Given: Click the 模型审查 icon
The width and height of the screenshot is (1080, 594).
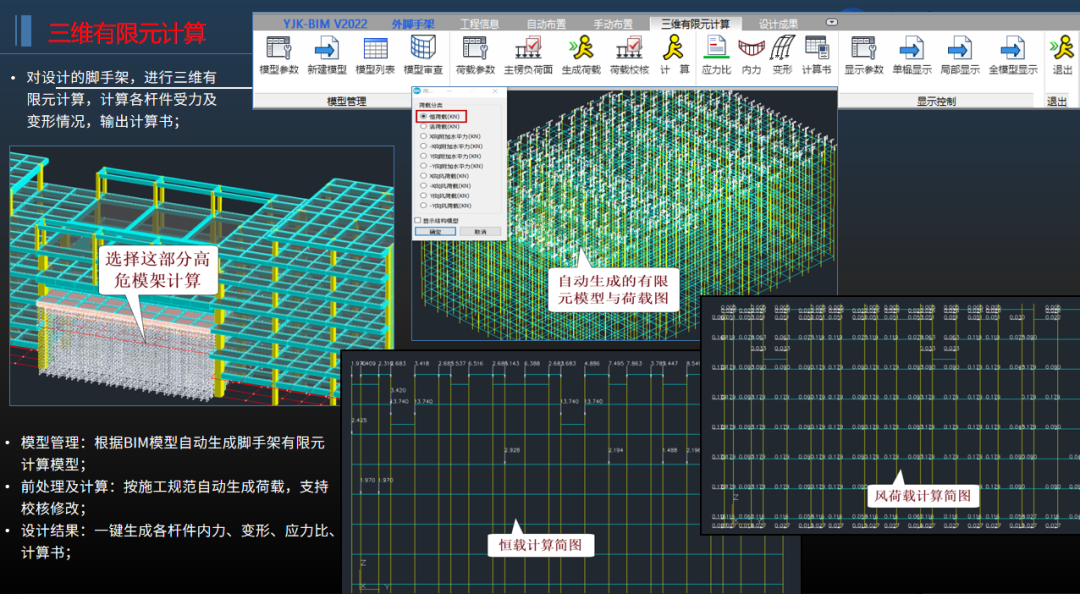Looking at the screenshot, I should pyautogui.click(x=421, y=50).
